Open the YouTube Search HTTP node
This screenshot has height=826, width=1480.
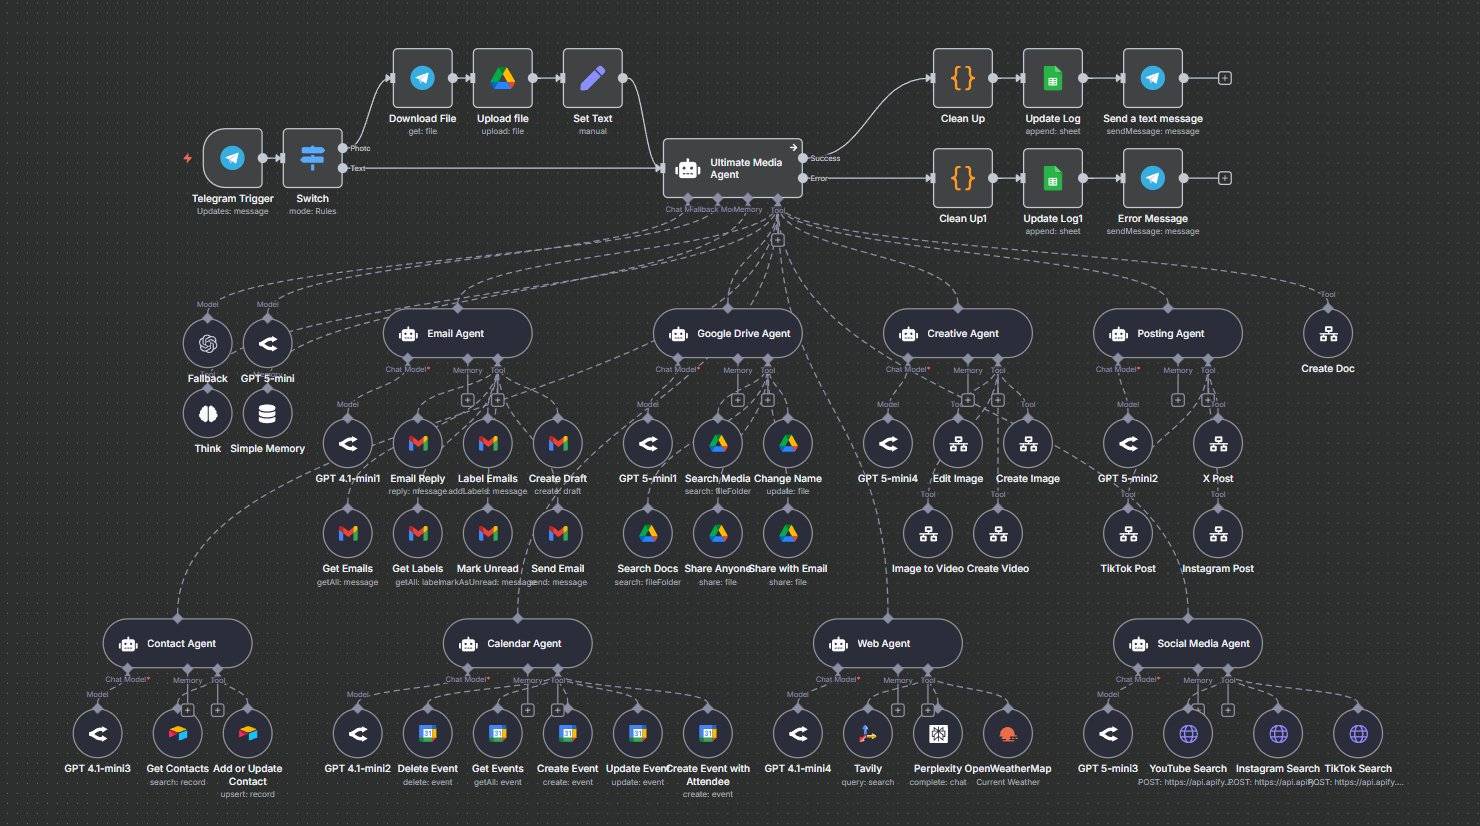tap(1188, 733)
